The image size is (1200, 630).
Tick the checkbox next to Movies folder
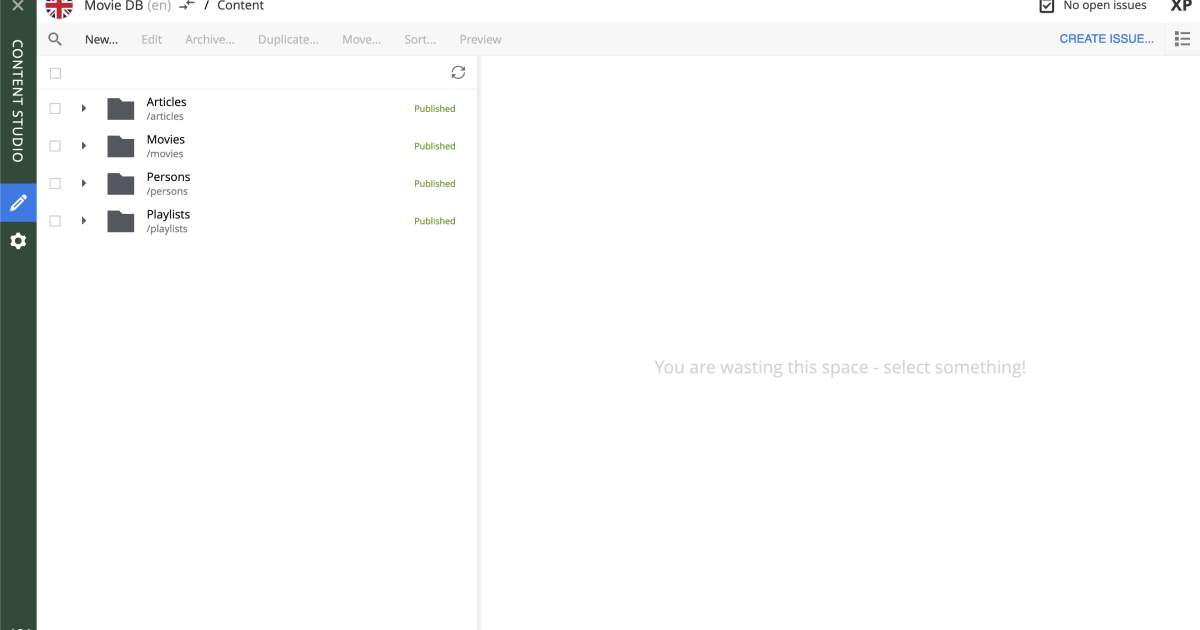55,145
